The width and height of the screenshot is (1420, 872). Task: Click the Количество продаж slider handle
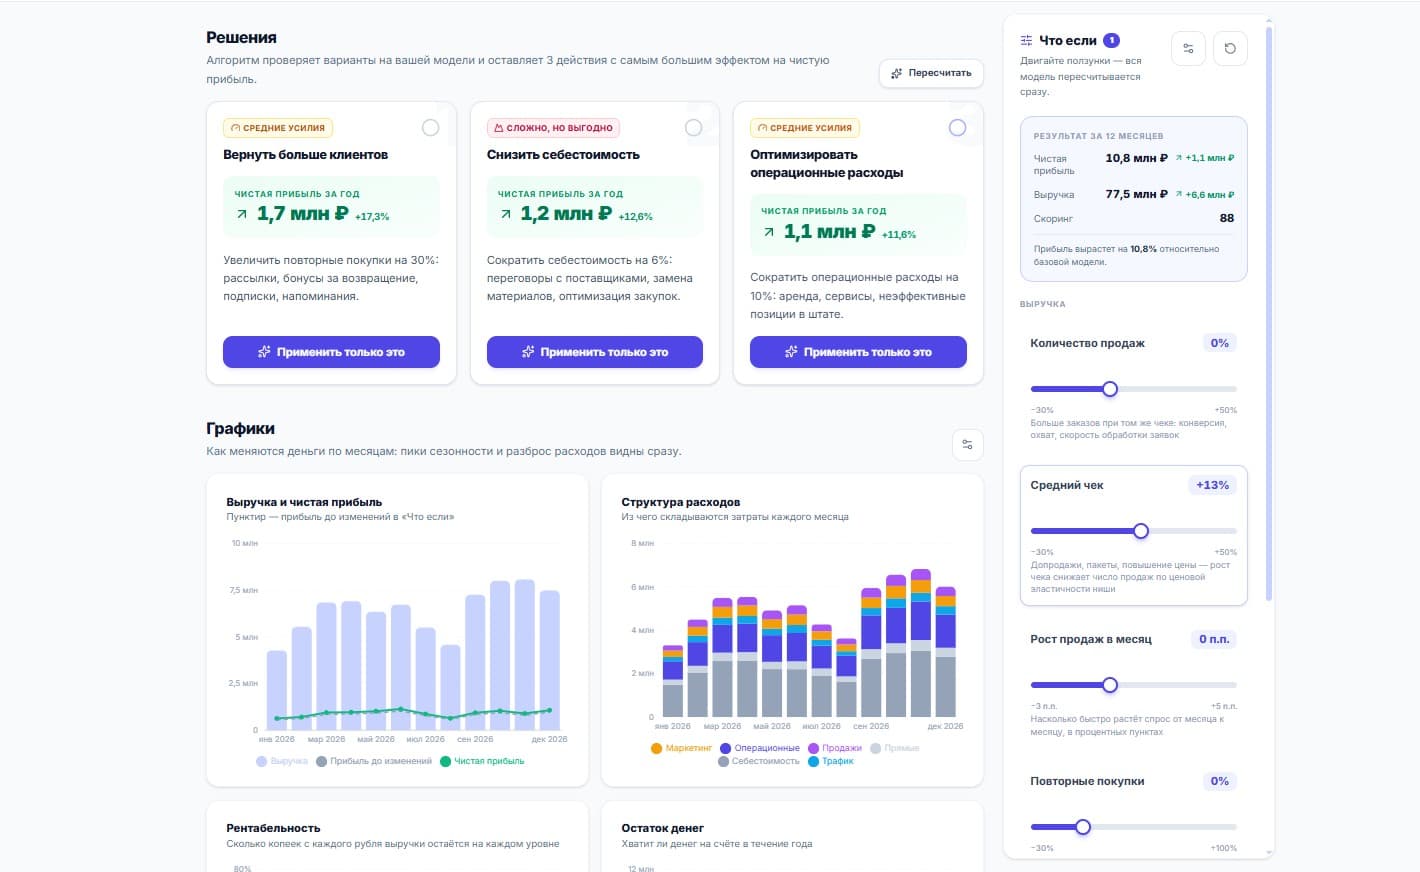1110,389
